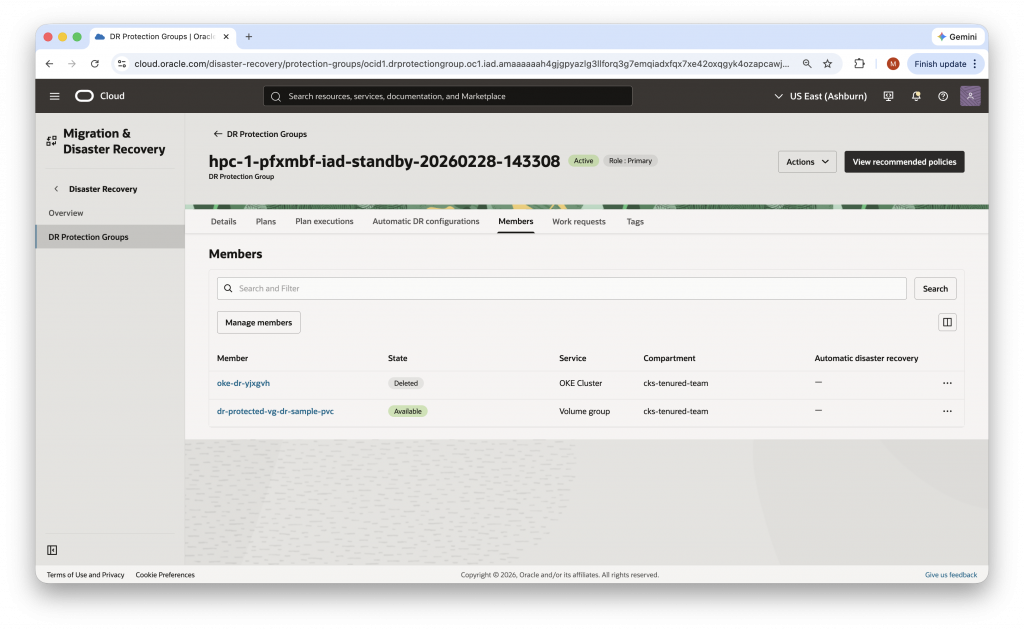This screenshot has width=1024, height=630.
Task: Collapse the Disaster Recovery section
Action: click(55, 188)
